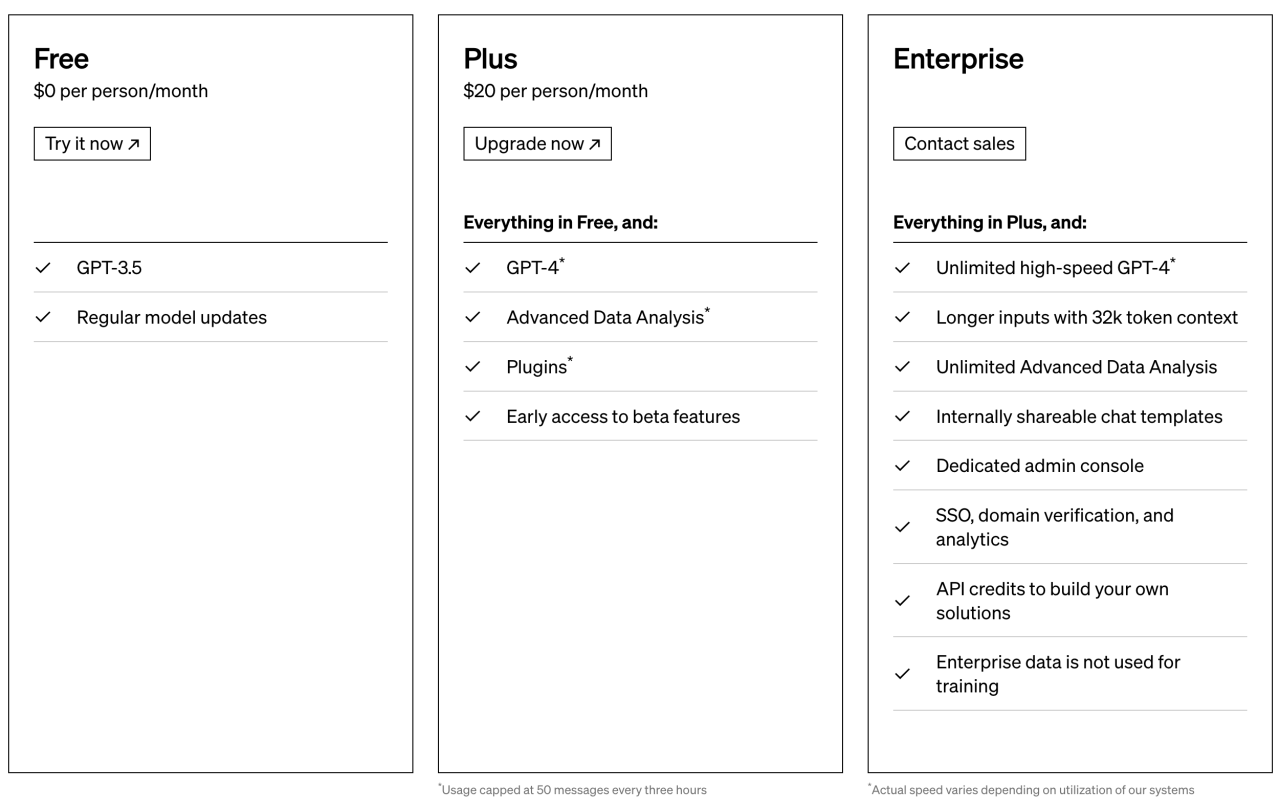
Task: Select the Free plan heading
Action: coord(61,59)
